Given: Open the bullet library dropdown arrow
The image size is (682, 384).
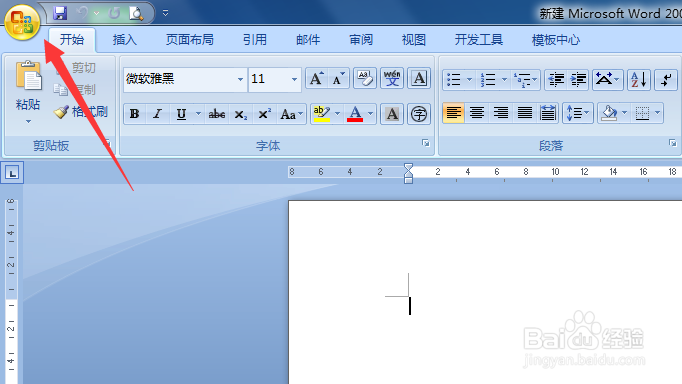Looking at the screenshot, I should (469, 80).
